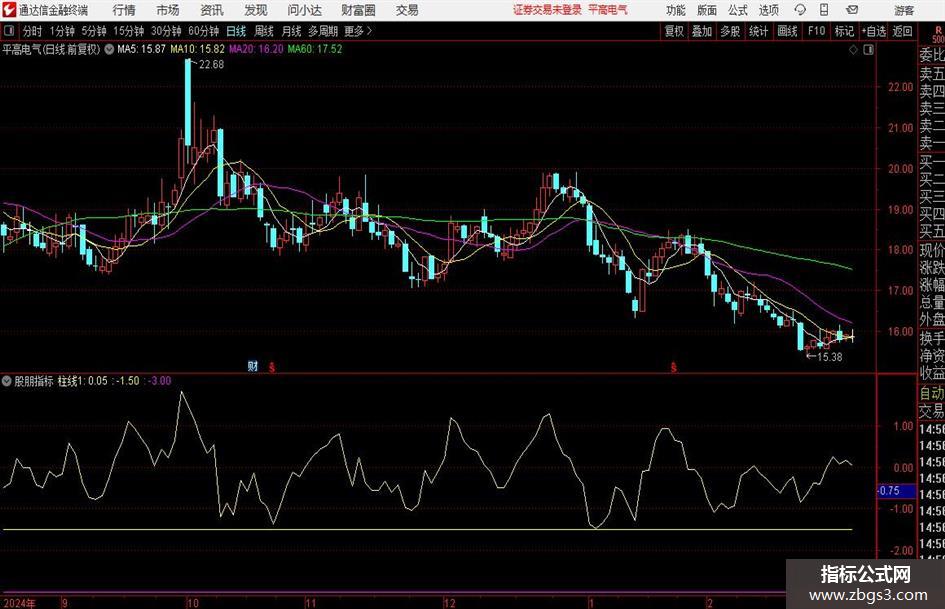The width and height of the screenshot is (945, 609).
Task: Click the October red S marker
Action: (x=272, y=367)
